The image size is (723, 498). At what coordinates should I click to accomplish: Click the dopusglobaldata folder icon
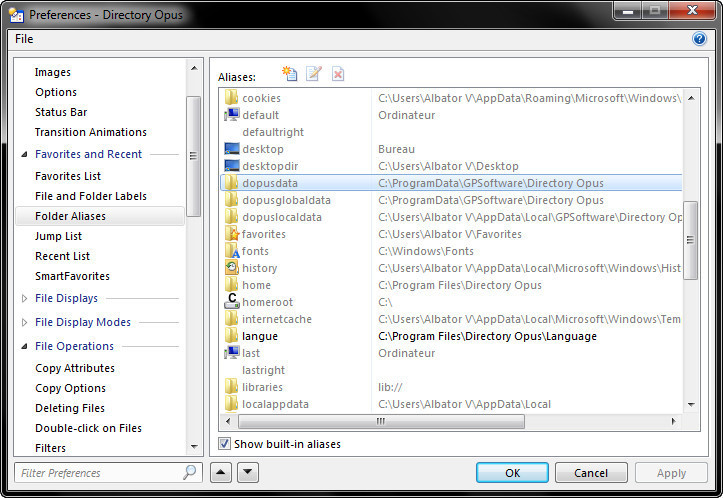[x=231, y=200]
